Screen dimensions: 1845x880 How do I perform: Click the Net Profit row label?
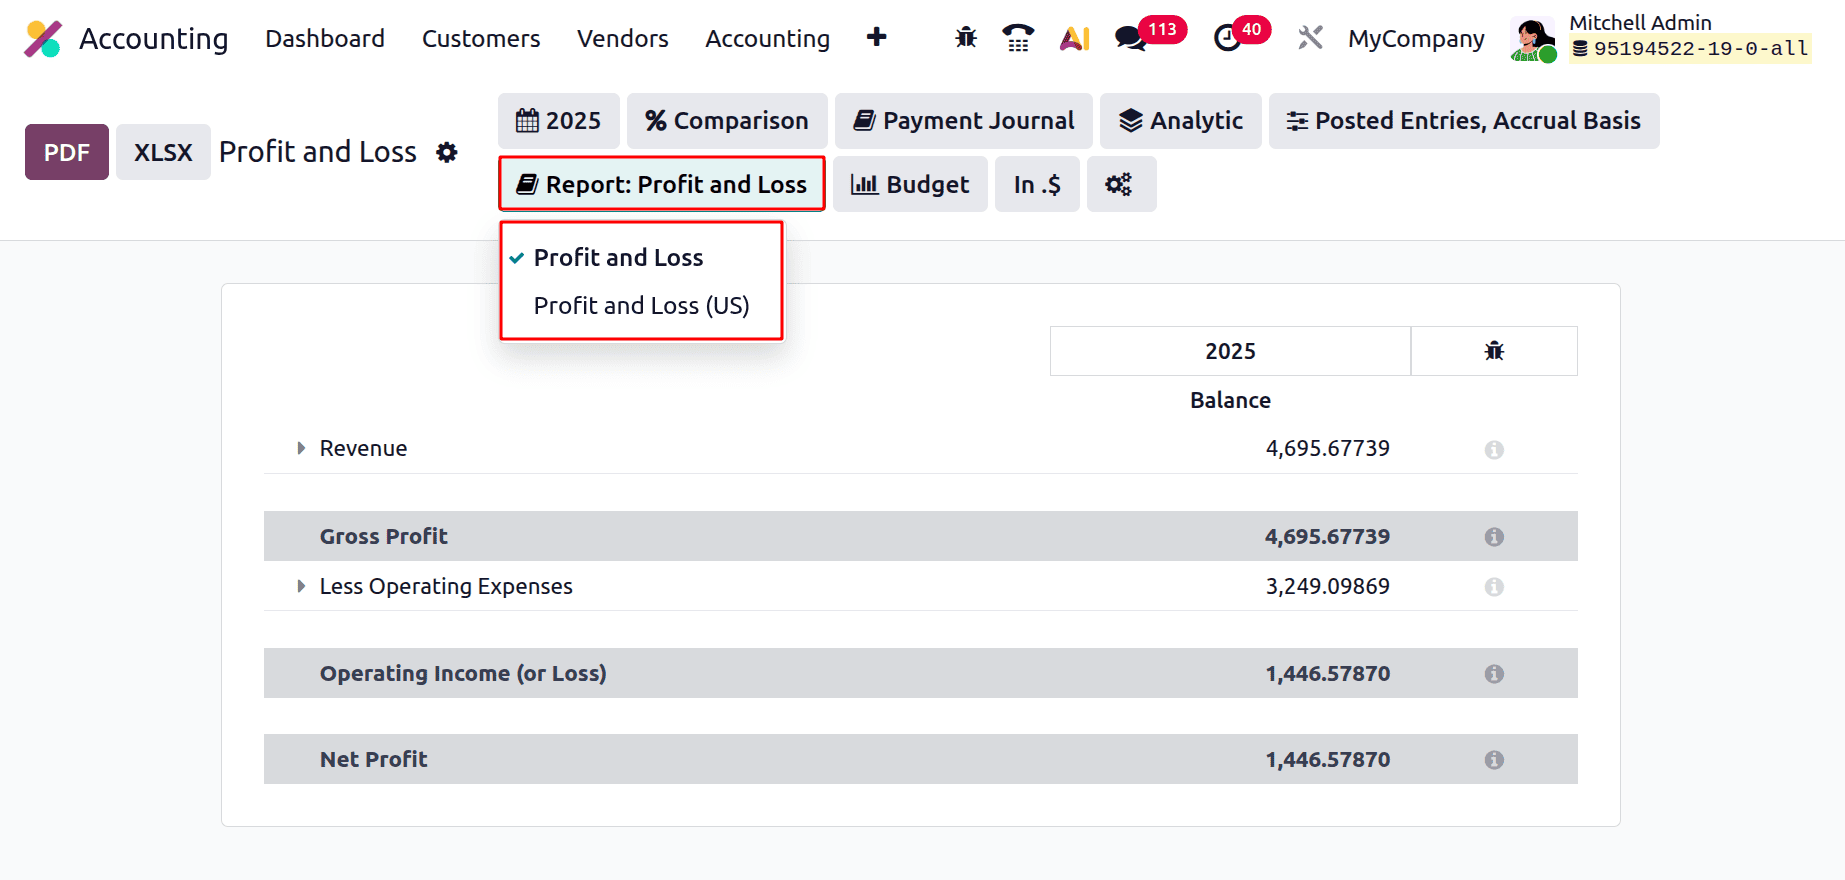tap(374, 759)
